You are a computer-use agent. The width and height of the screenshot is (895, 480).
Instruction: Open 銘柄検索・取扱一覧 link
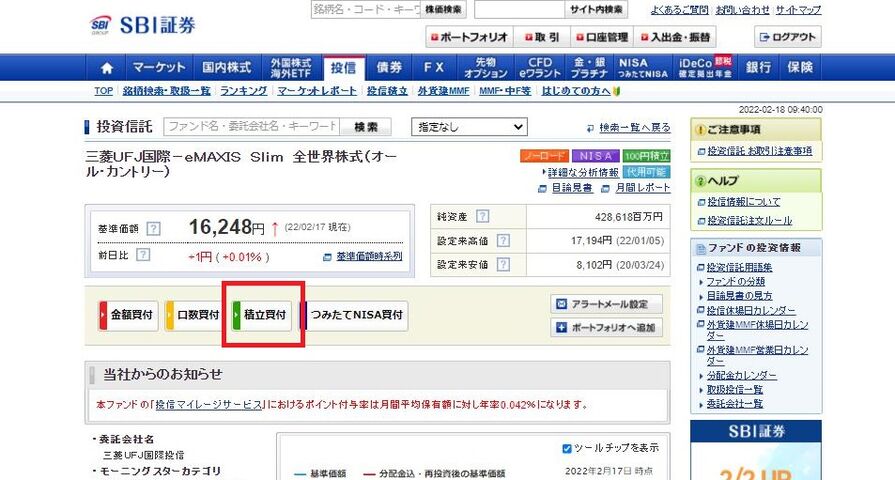[167, 91]
